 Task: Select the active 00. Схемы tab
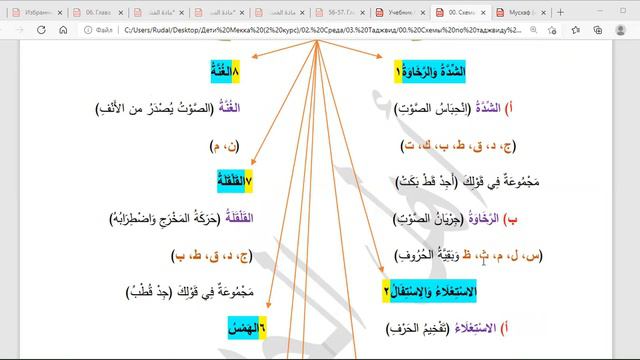coord(460,13)
